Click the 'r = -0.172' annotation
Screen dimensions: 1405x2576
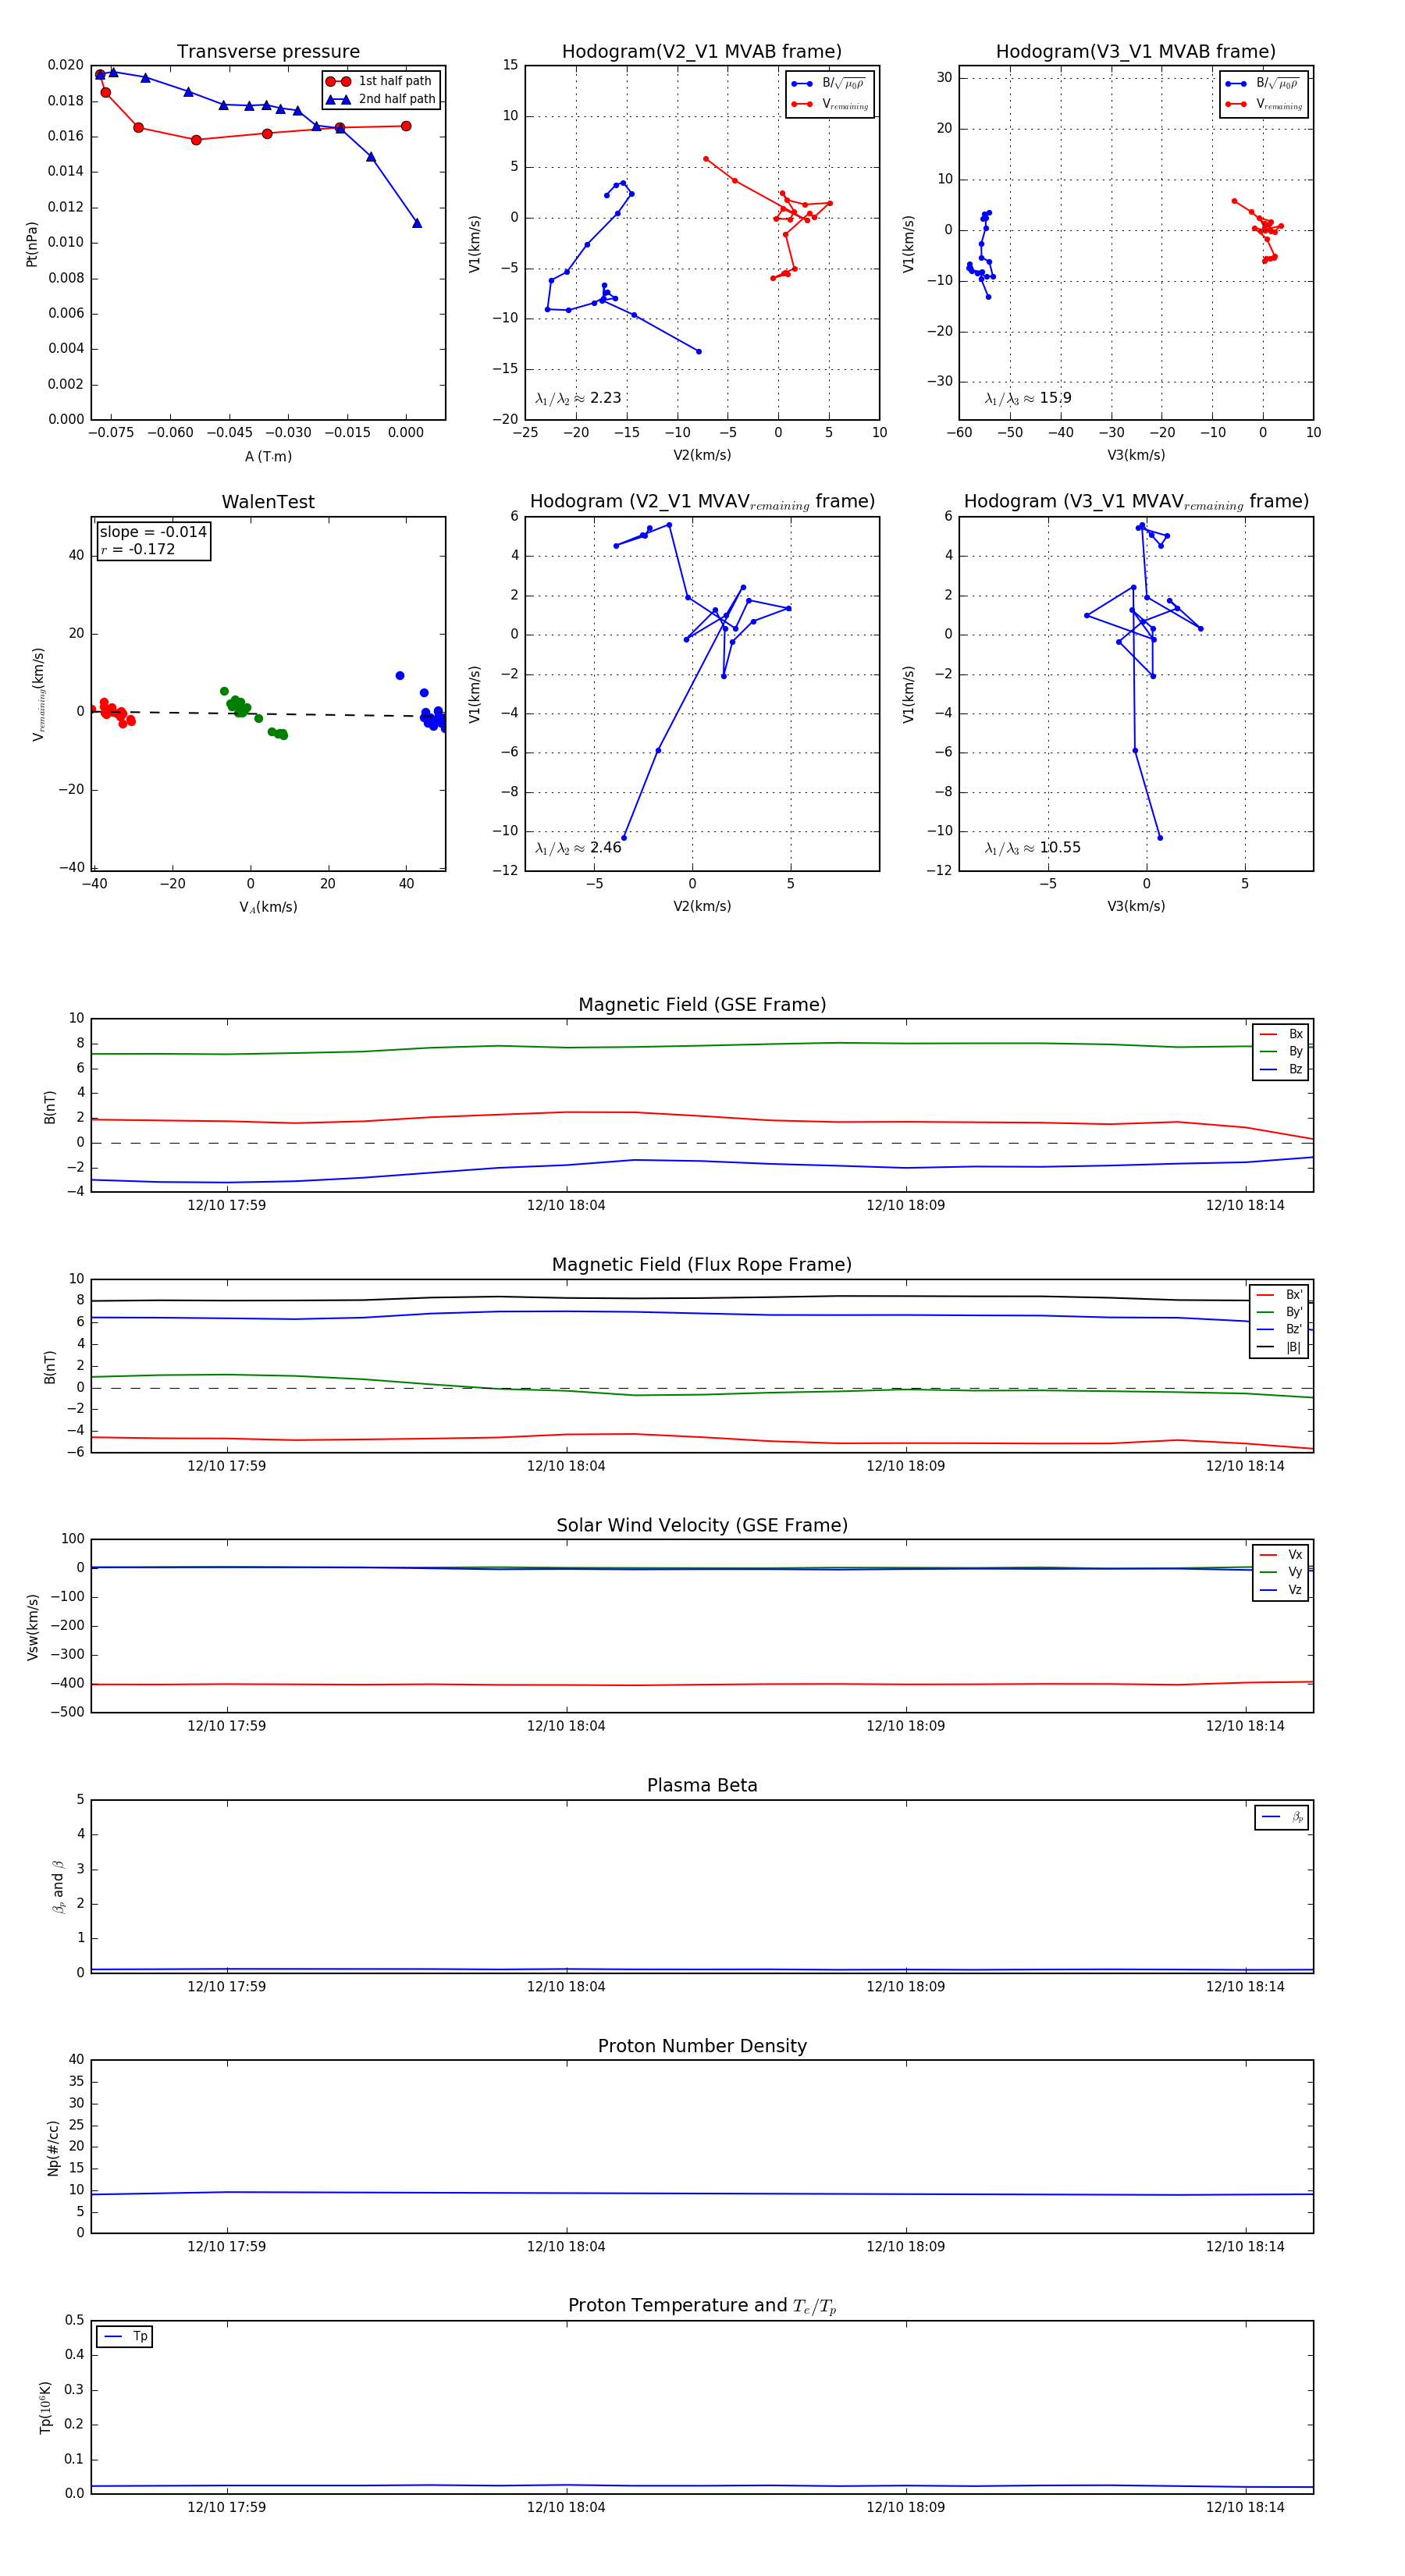138,549
